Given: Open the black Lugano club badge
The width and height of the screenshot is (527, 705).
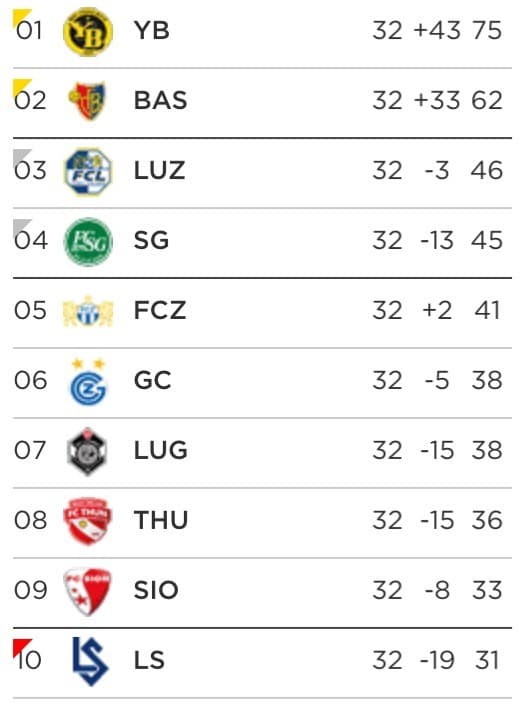Looking at the screenshot, I should coord(87,451).
